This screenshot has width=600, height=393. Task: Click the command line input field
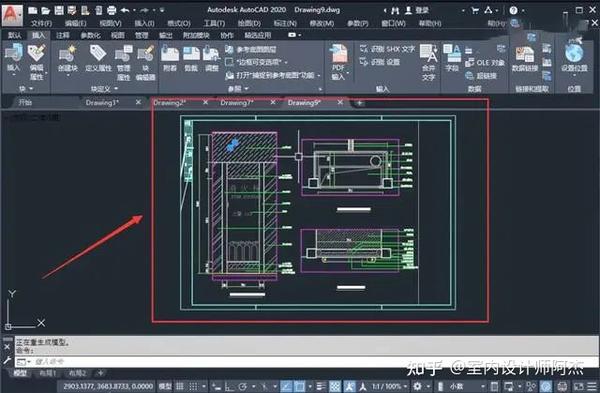click(x=306, y=362)
